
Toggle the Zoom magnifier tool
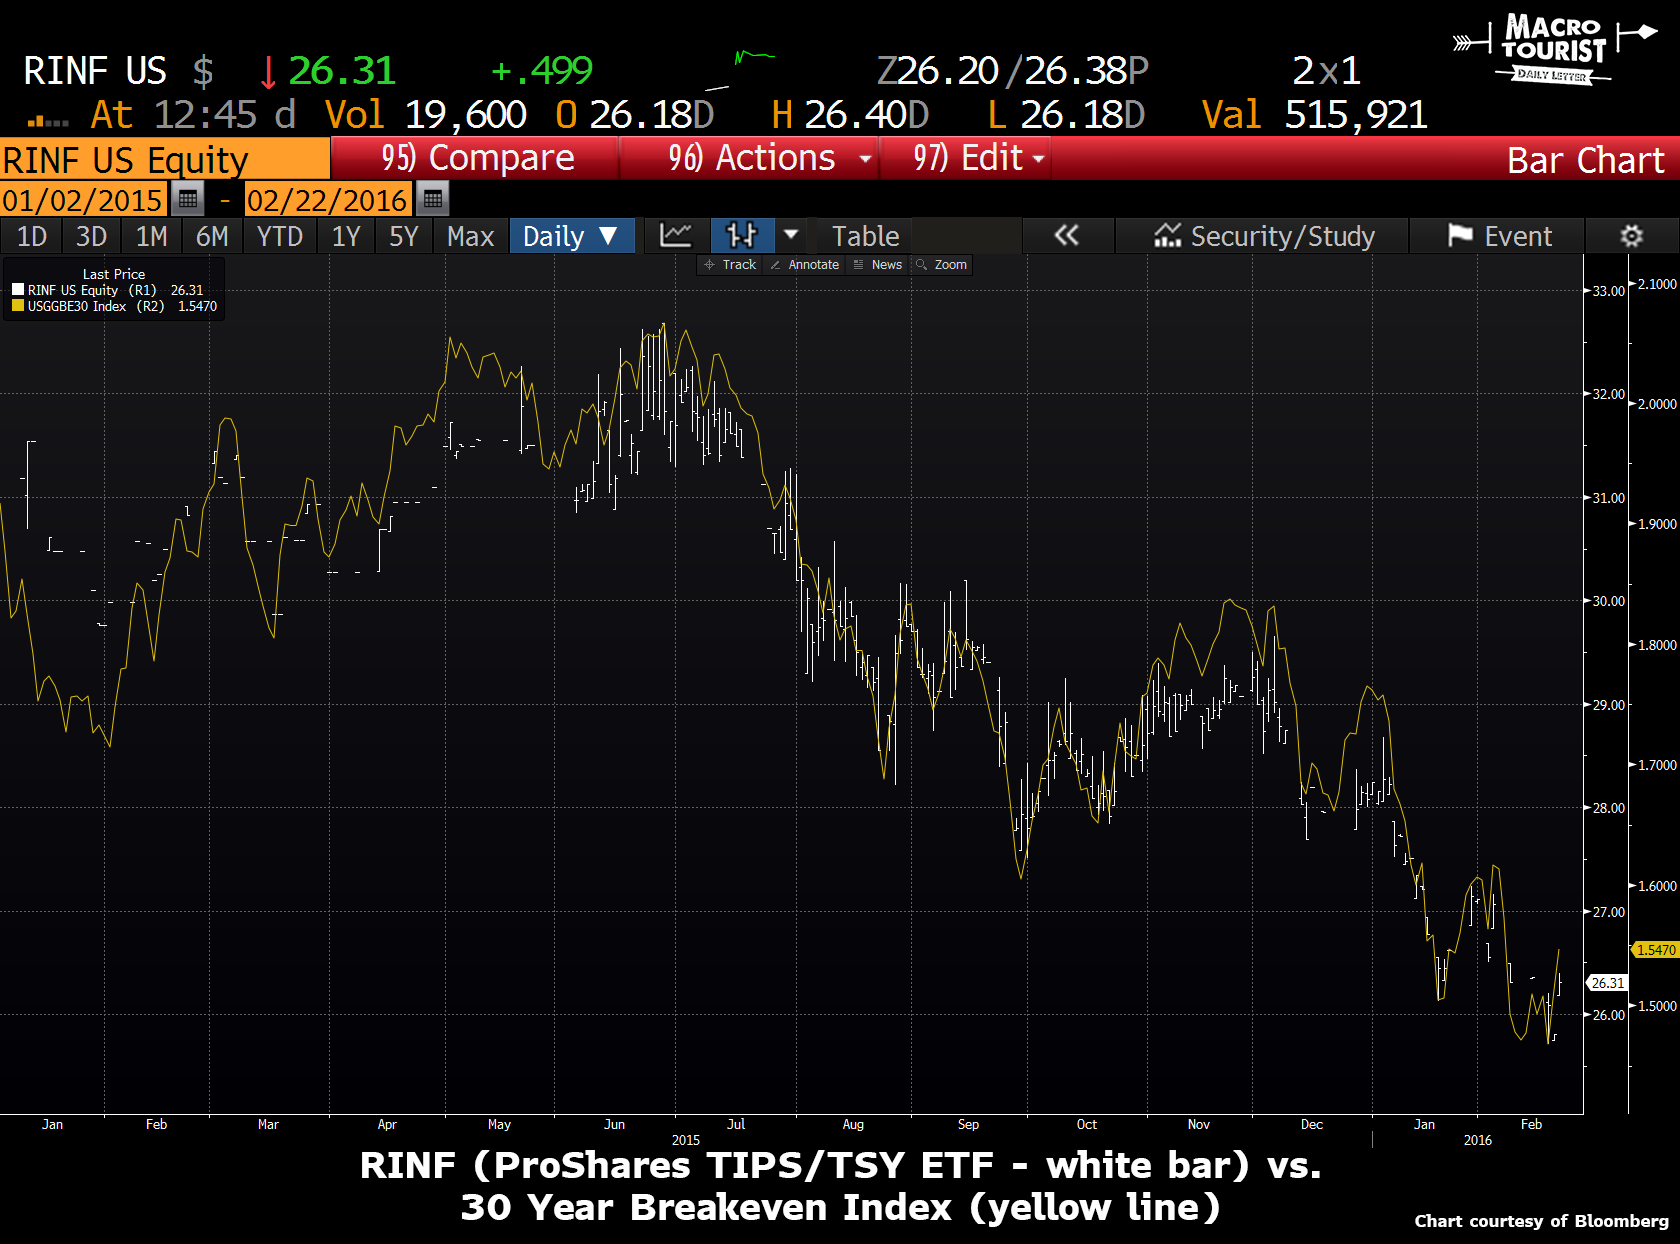(942, 265)
